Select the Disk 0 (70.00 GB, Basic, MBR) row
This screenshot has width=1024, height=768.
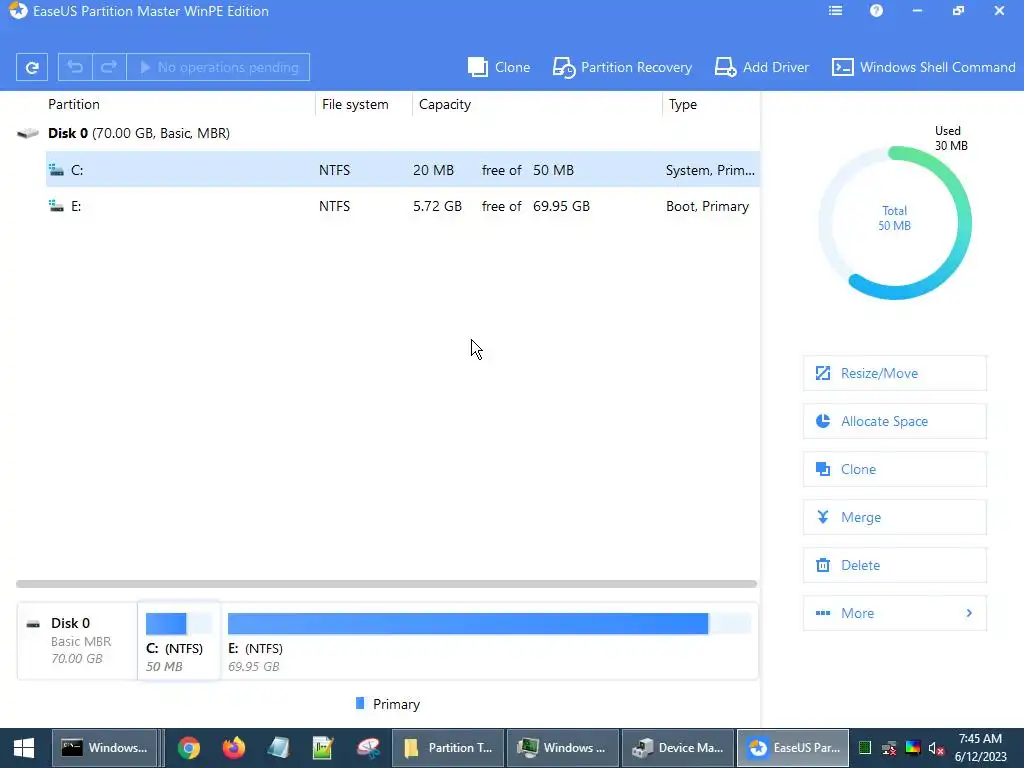click(387, 133)
